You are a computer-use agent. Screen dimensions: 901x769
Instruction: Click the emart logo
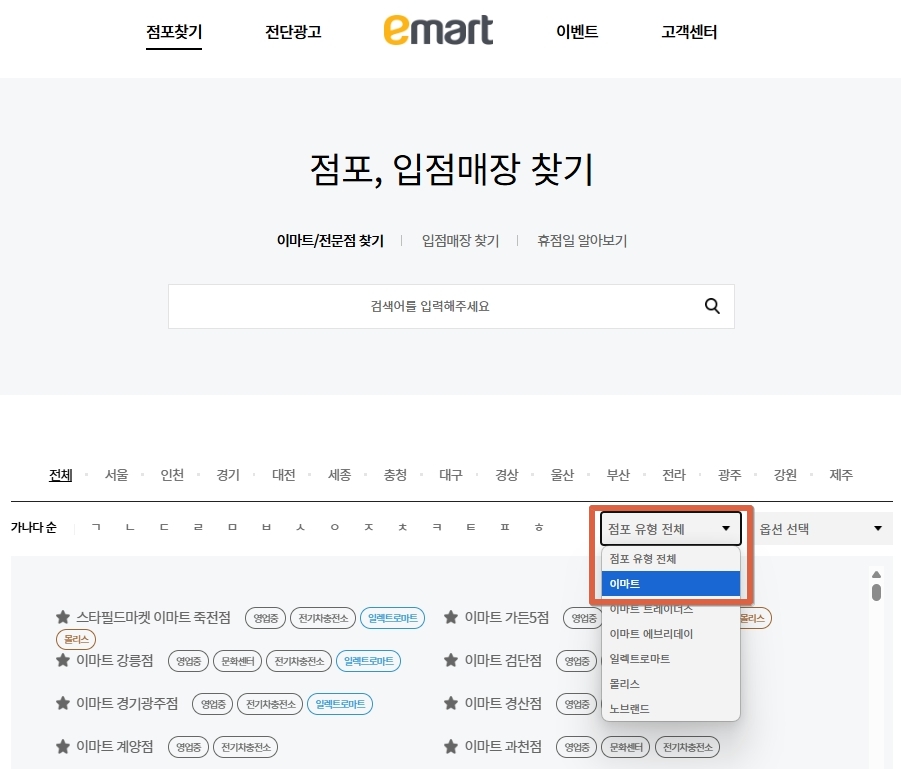438,30
